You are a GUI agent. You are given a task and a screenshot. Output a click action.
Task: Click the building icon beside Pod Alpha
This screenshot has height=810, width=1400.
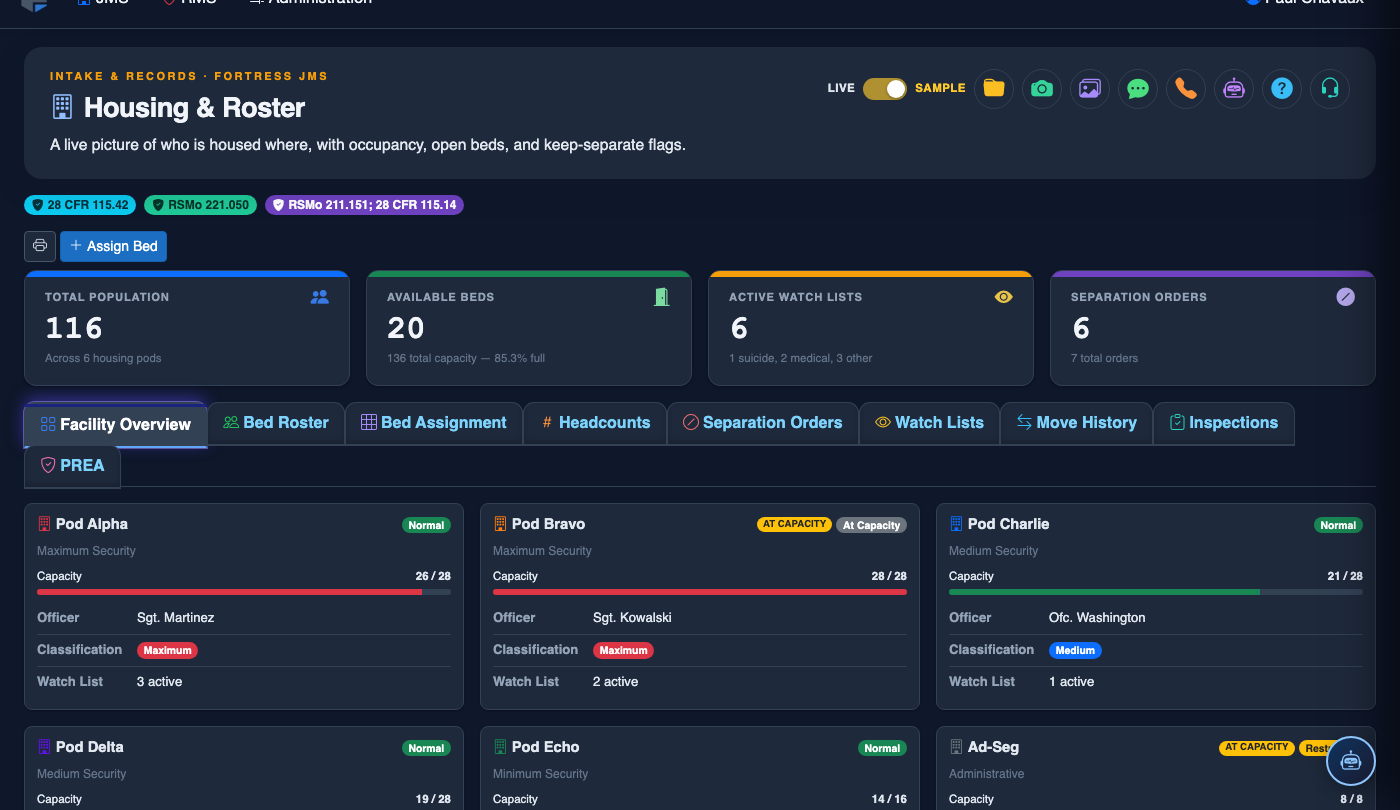pyautogui.click(x=44, y=524)
